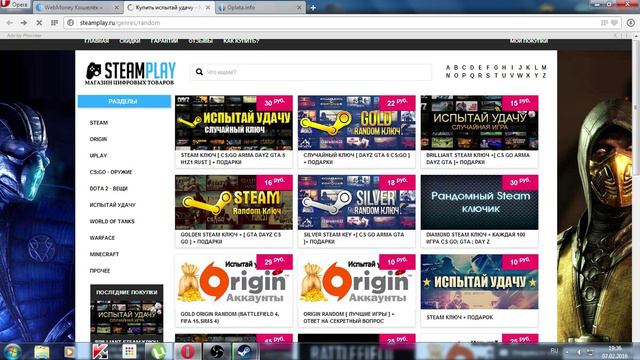Open the Origin Random 10 руб card
Screen dimensions: 640x360
click(x=356, y=291)
